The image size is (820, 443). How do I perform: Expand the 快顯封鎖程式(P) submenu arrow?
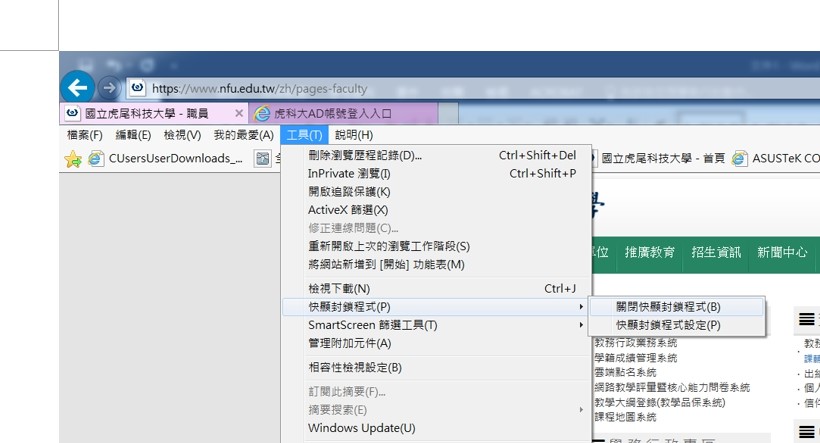pyautogui.click(x=581, y=307)
